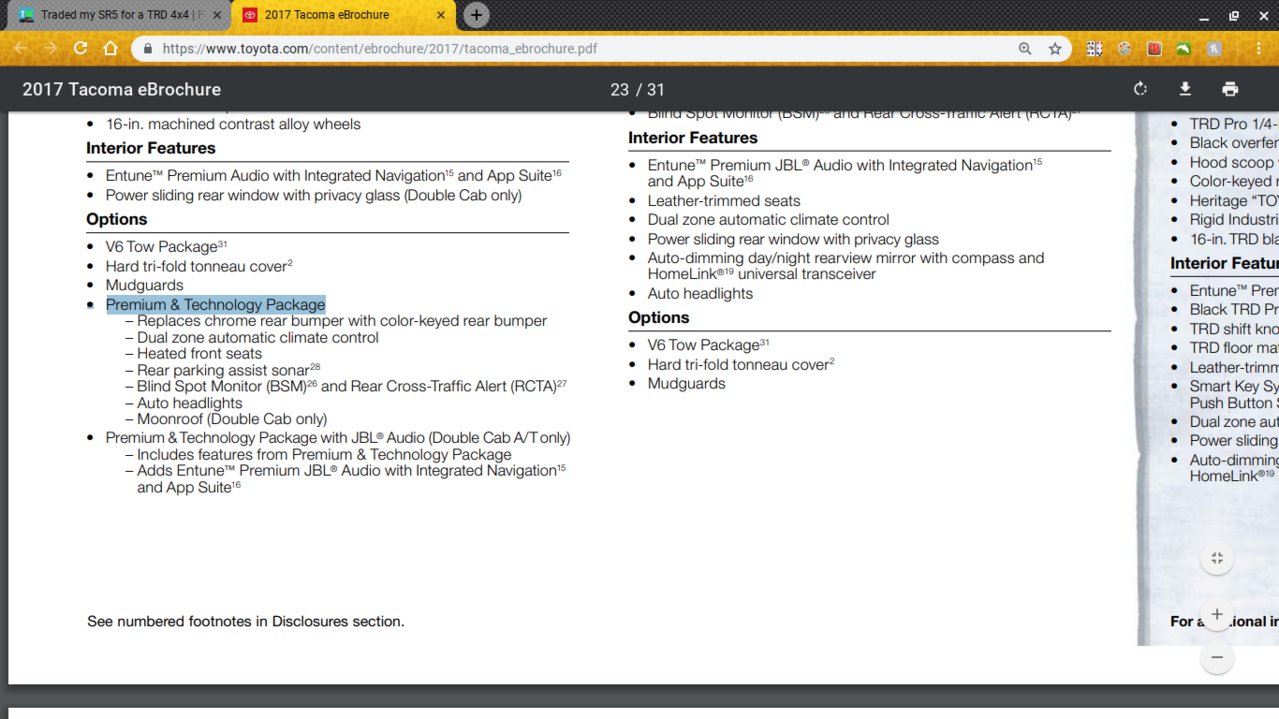The height and width of the screenshot is (719, 1279).
Task: Click the 2017 Tacoma eBrochure PDF title
Action: pos(122,90)
